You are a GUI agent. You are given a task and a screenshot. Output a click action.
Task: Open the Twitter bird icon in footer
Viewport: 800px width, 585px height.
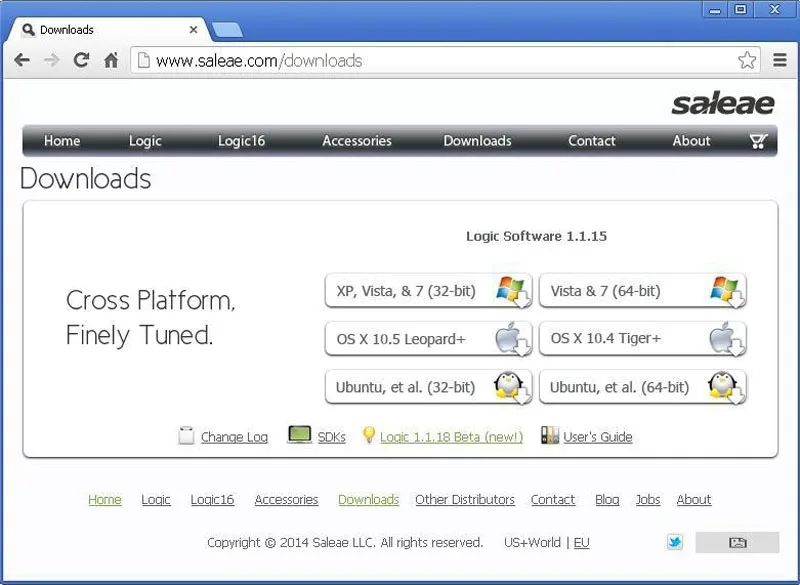[x=674, y=542]
